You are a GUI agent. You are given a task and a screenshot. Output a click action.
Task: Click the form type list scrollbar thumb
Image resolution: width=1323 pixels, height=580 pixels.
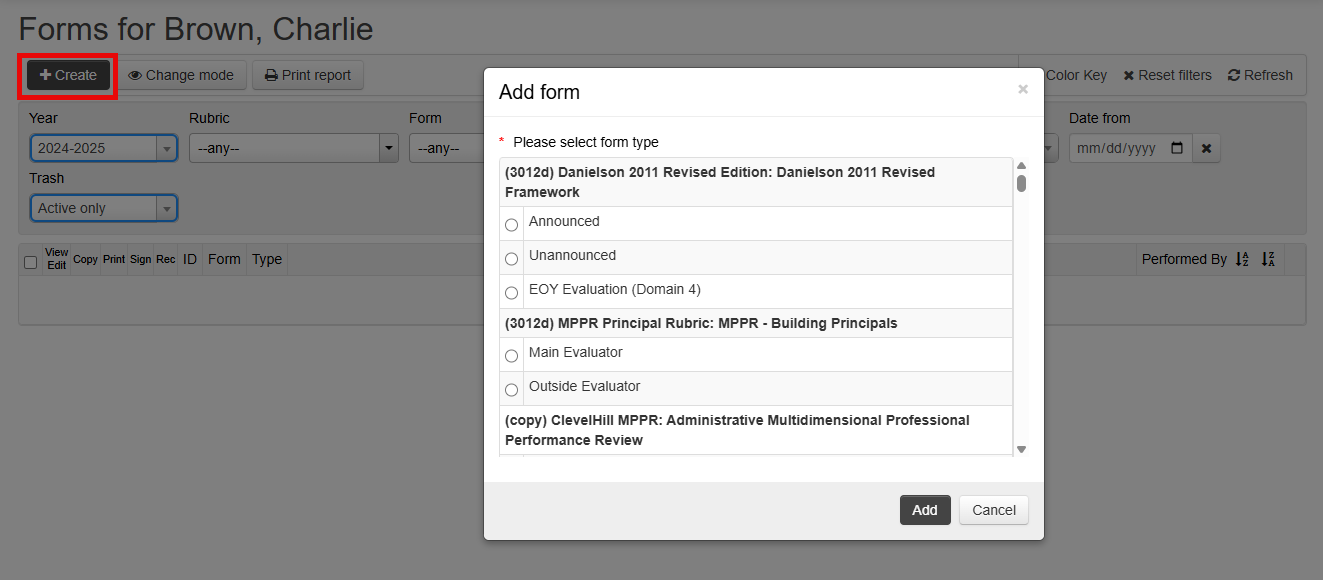(x=1021, y=183)
